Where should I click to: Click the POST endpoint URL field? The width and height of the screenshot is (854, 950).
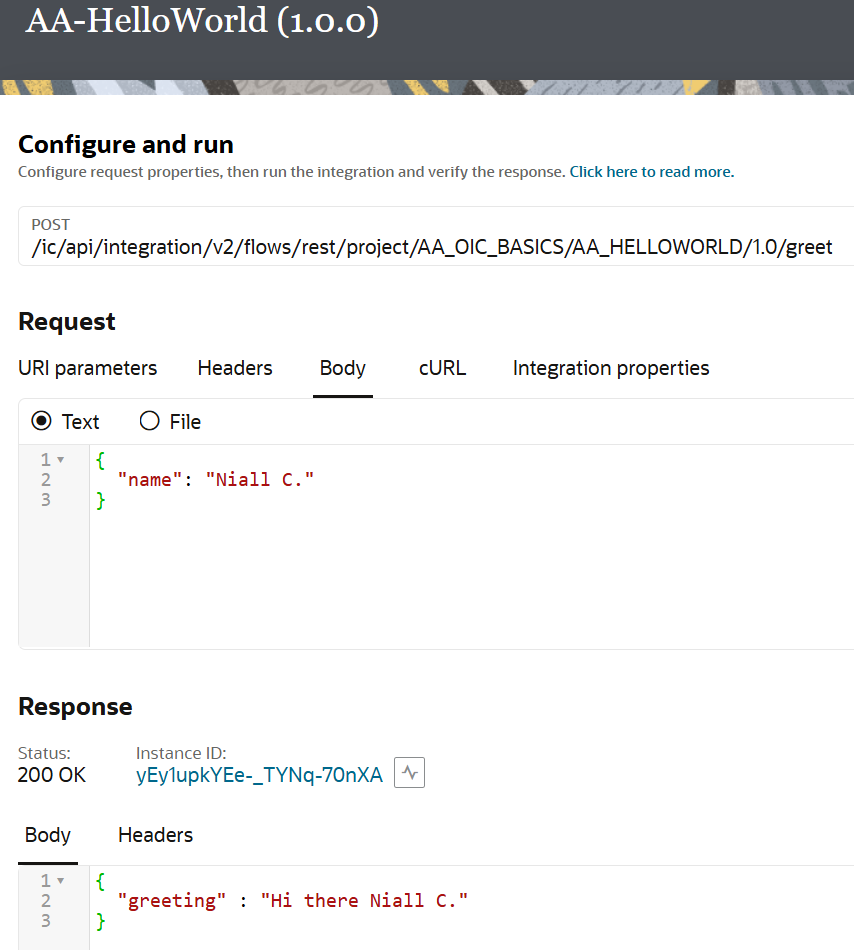click(x=432, y=247)
